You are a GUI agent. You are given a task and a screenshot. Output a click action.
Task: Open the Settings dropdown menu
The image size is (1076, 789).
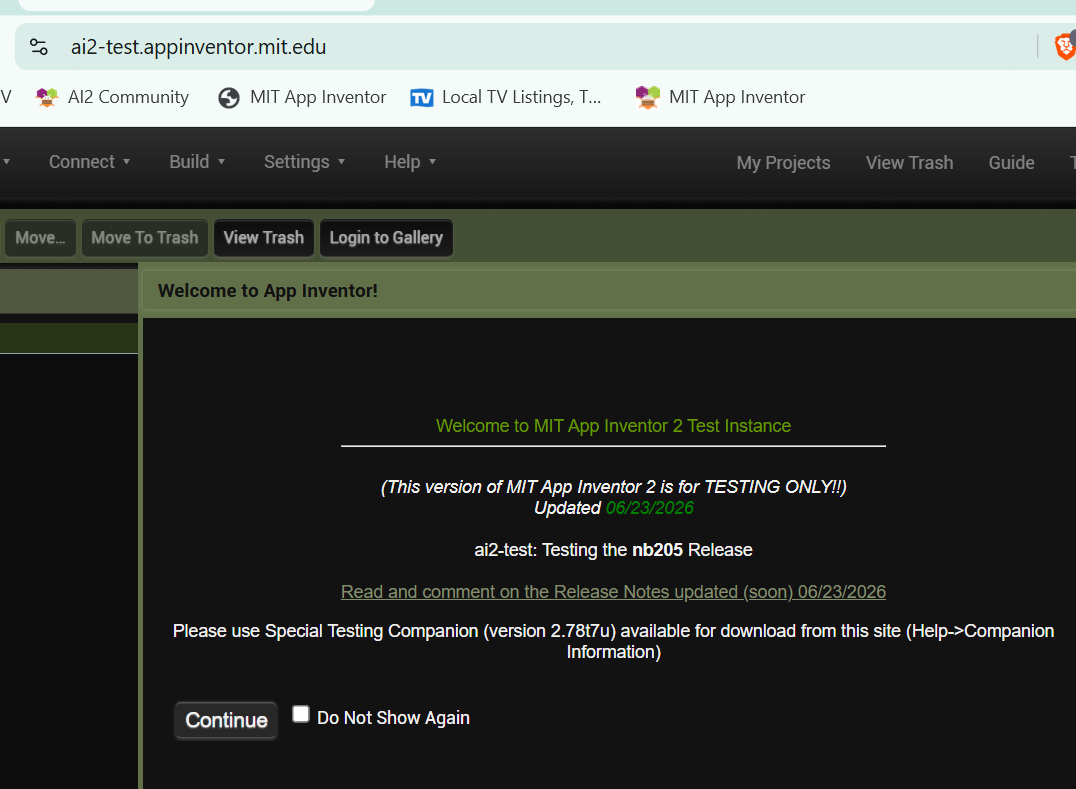pyautogui.click(x=304, y=162)
